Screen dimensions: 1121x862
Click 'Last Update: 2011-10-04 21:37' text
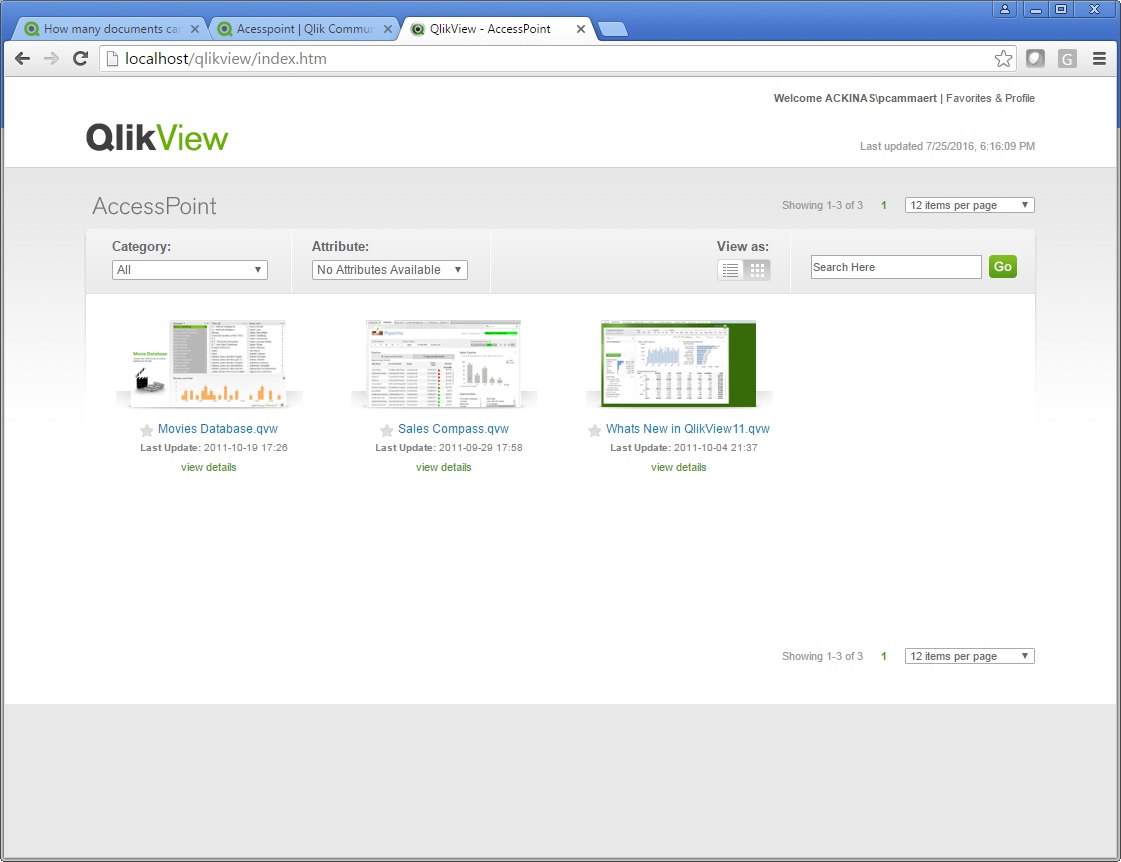(x=683, y=447)
